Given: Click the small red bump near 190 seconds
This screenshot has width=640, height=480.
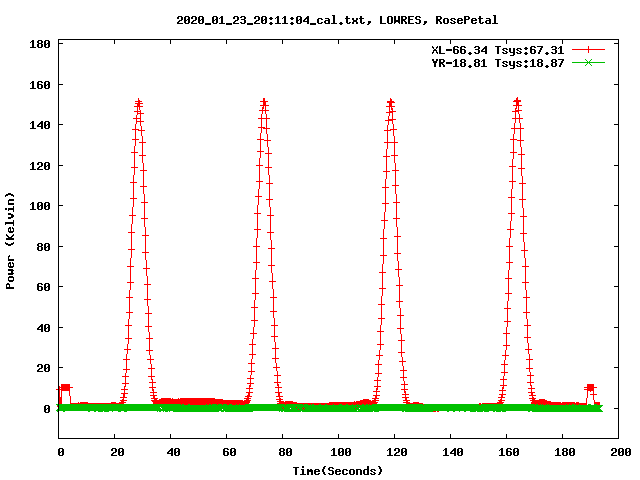Looking at the screenshot, I should pos(591,387).
